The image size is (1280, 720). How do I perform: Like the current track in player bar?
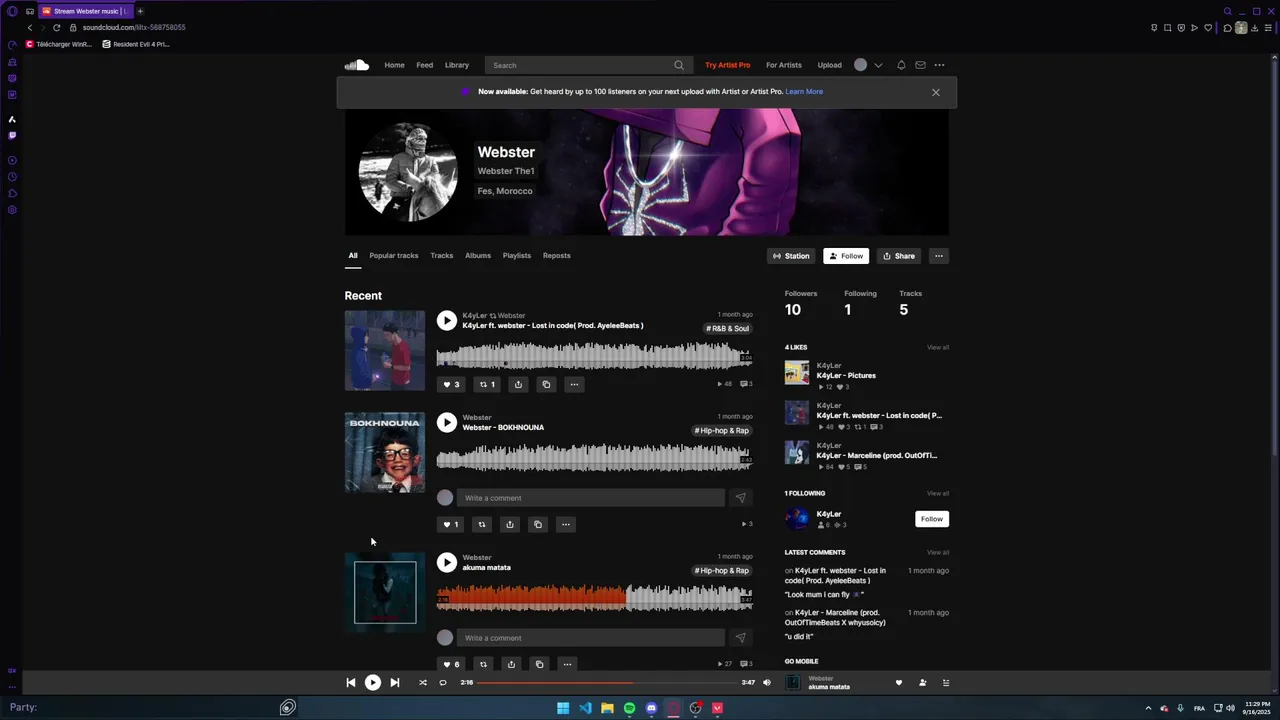point(899,683)
